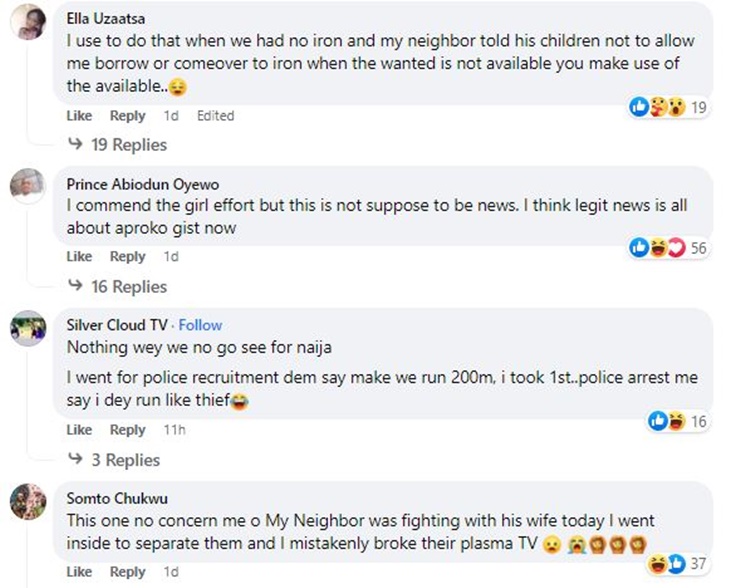Screen dimensions: 750x588
Task: Open Silver Cloud TV's profile picture
Action: click(27, 326)
